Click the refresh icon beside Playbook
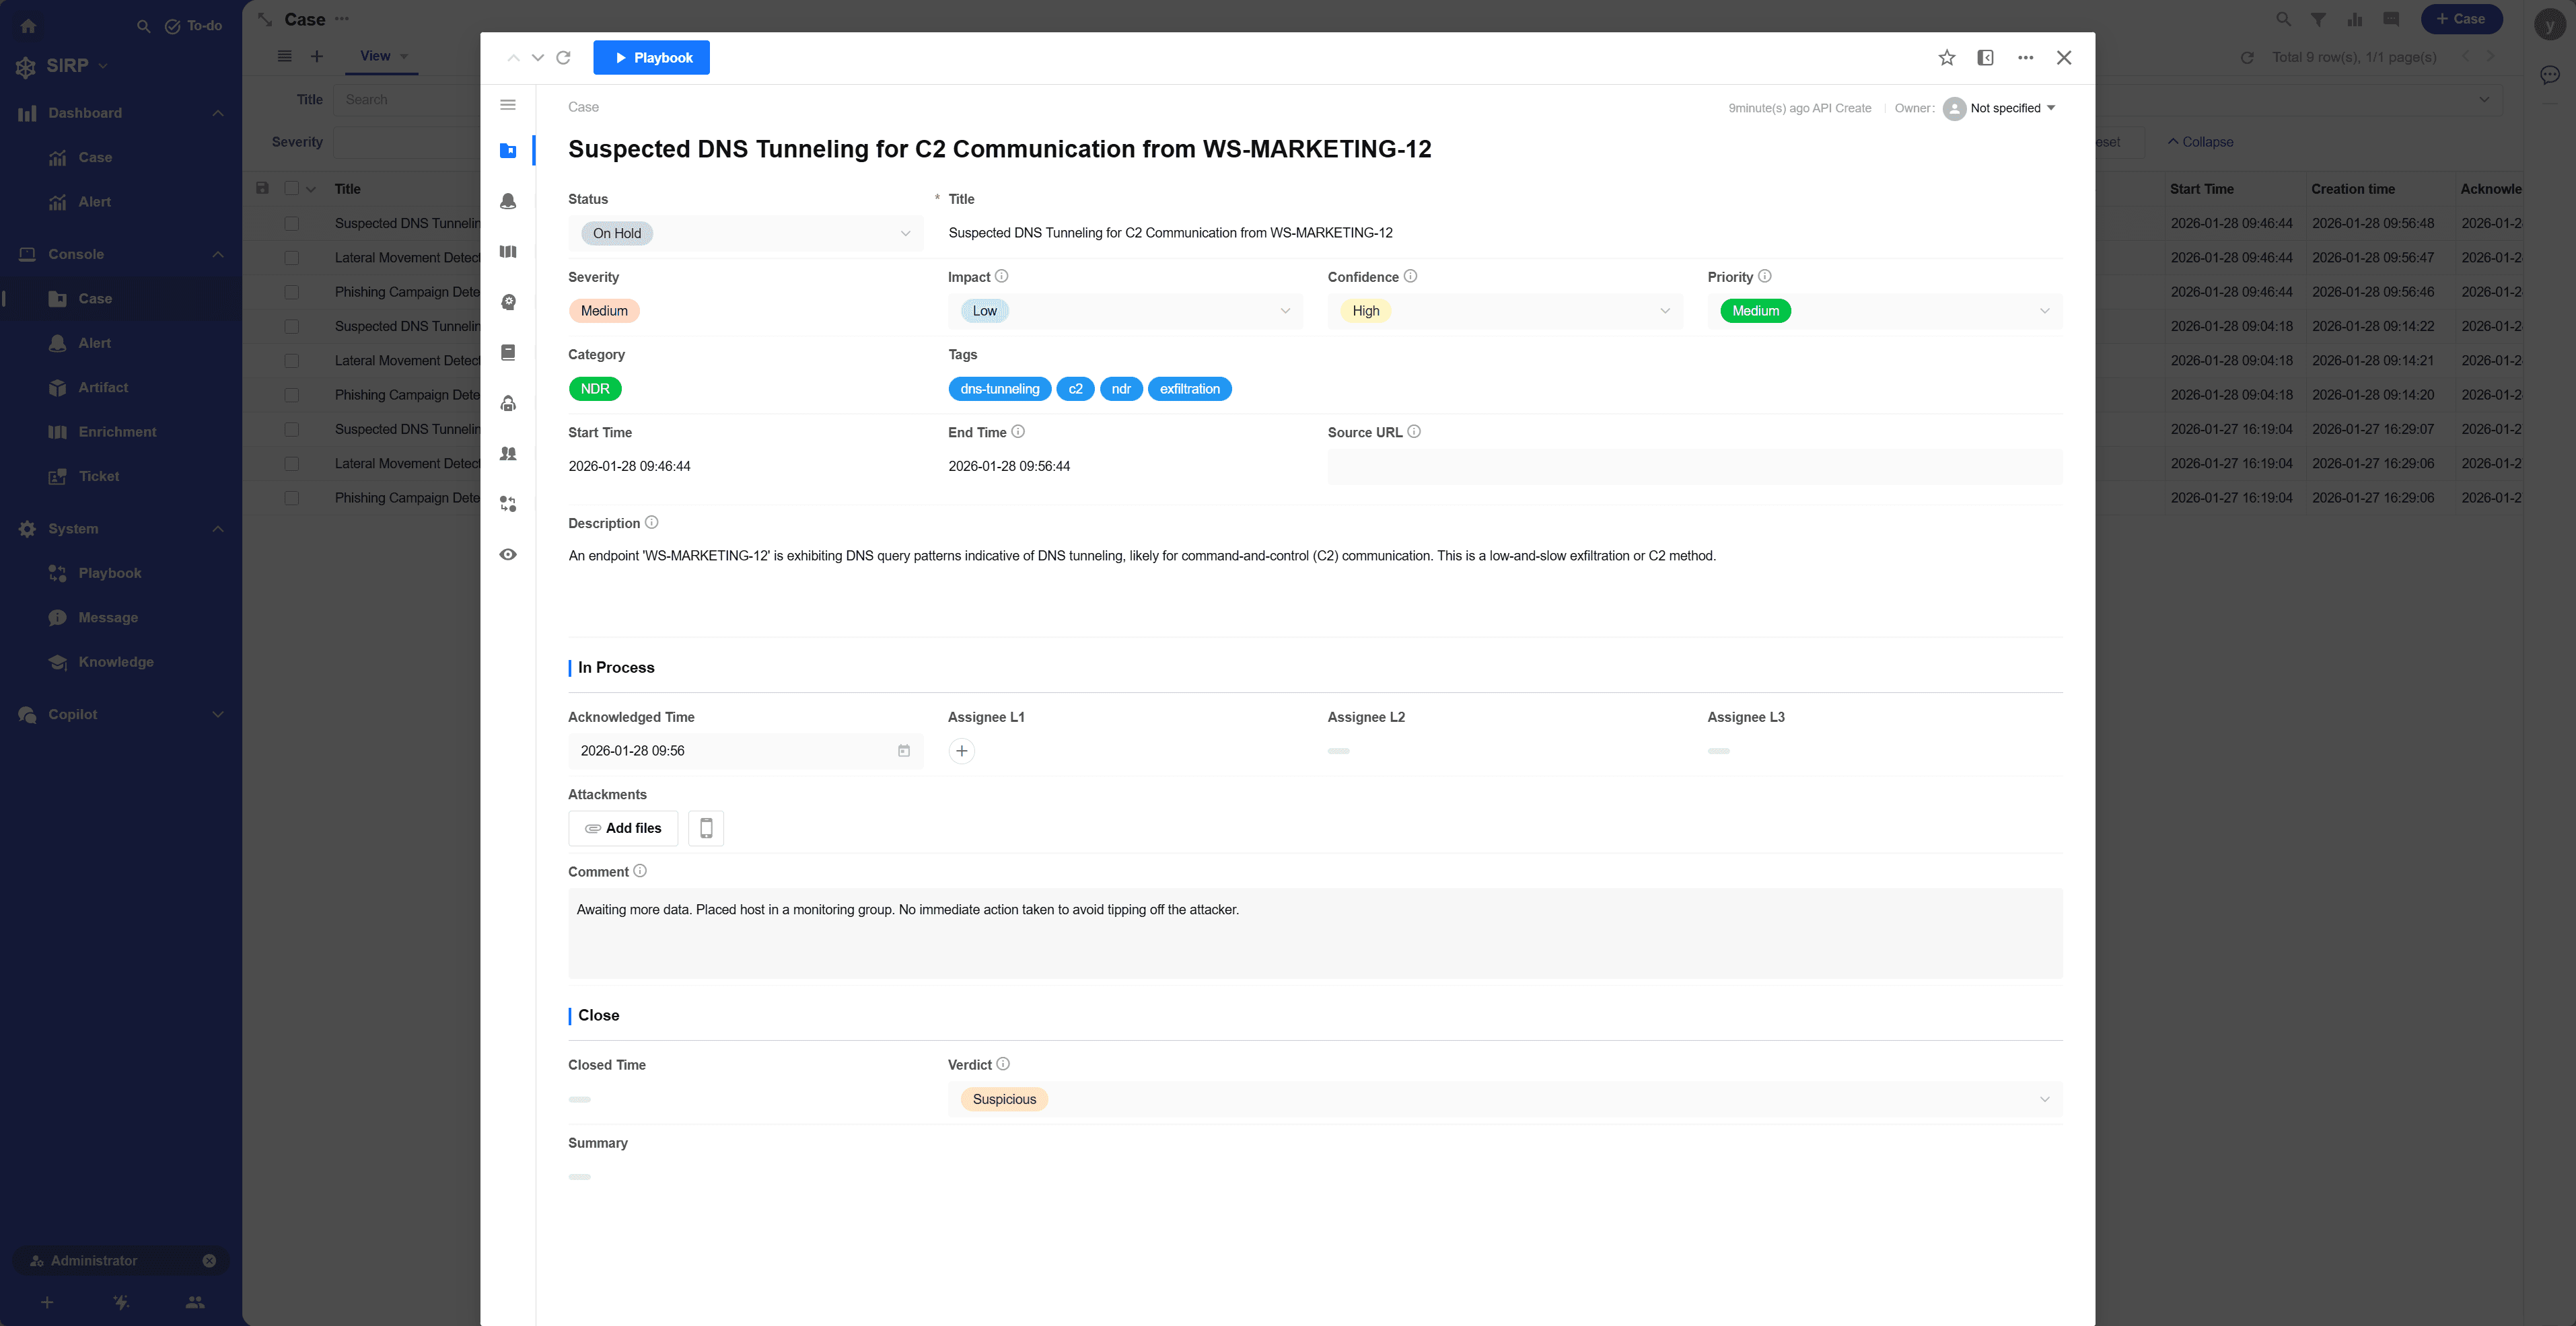2576x1326 pixels. click(563, 58)
